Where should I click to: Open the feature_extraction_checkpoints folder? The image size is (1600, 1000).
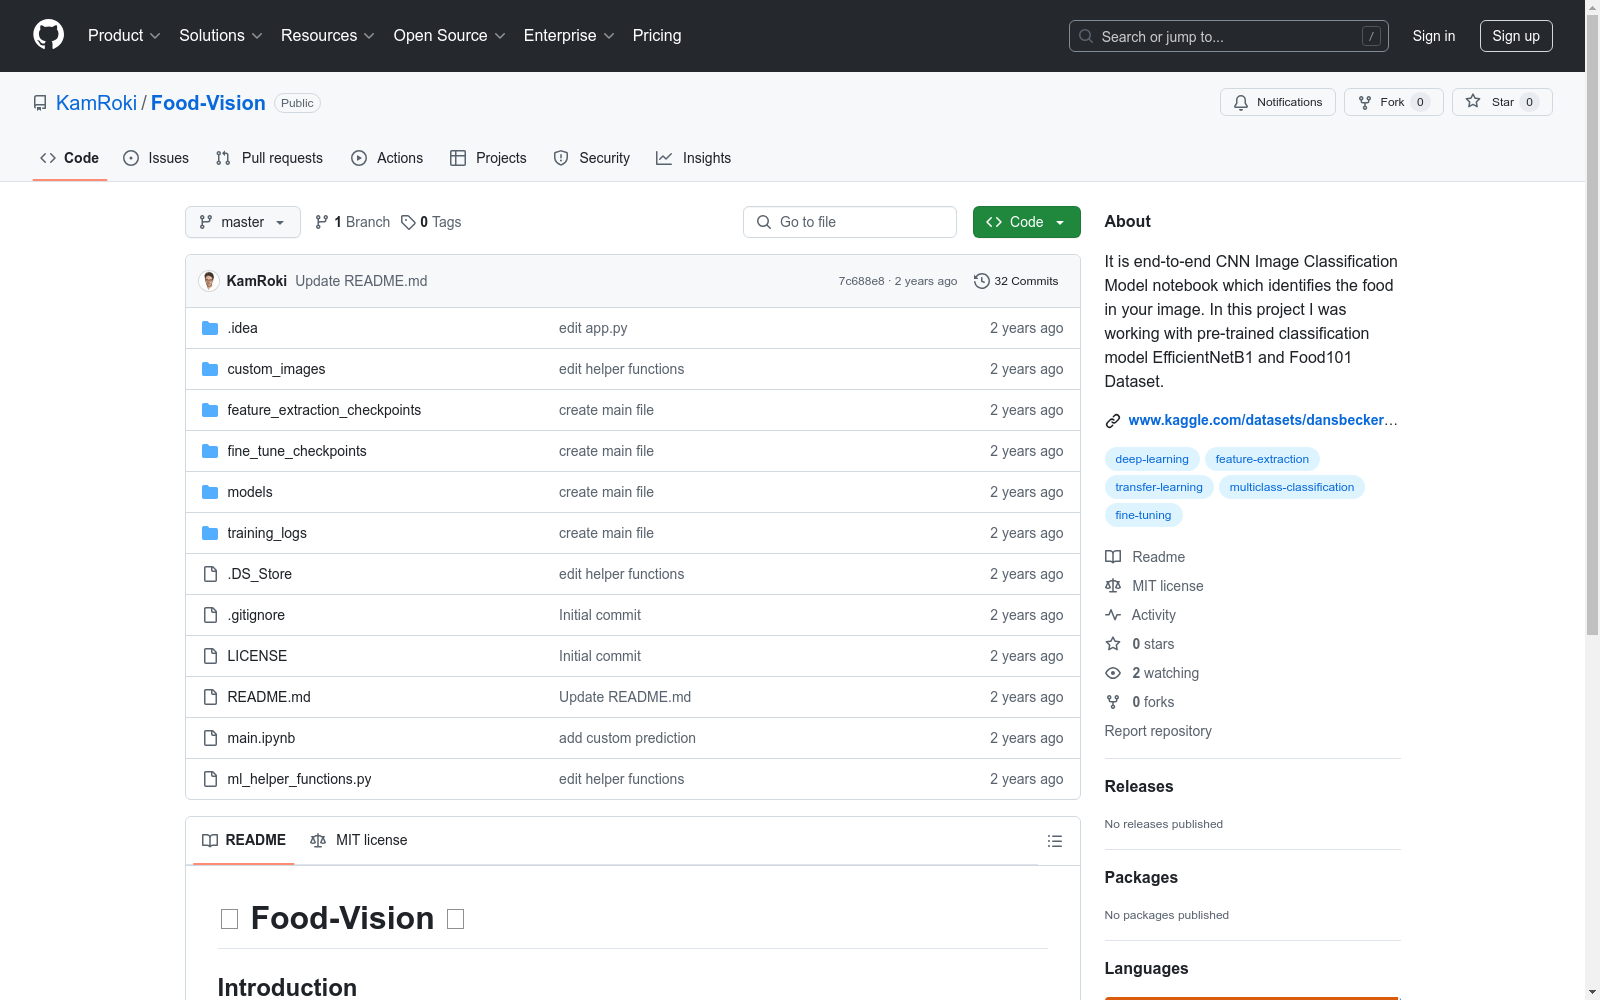[324, 410]
